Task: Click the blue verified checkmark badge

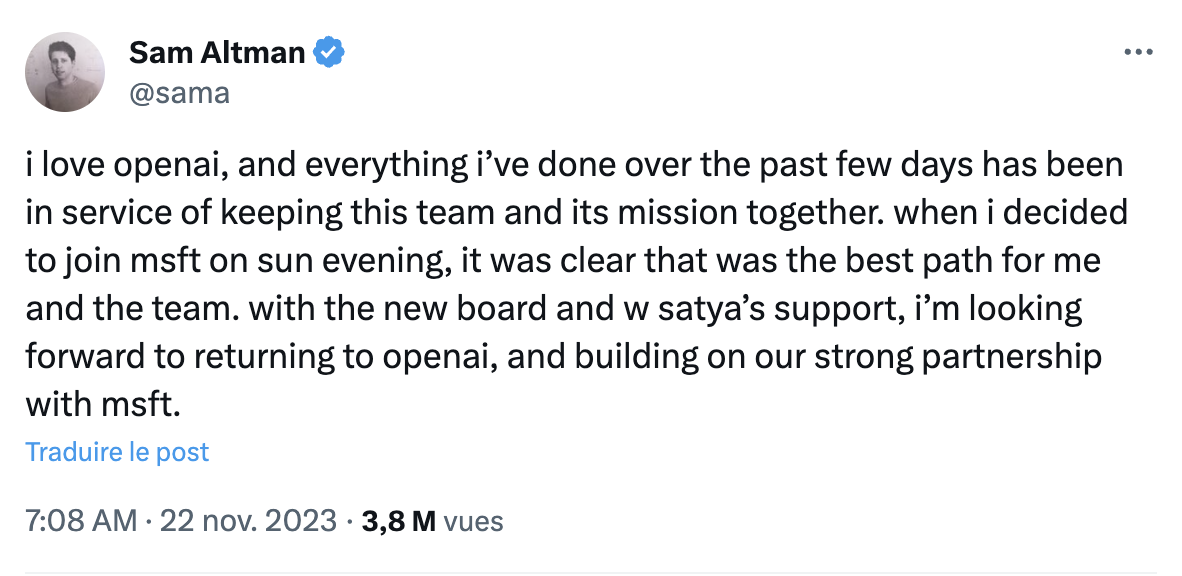Action: point(329,54)
